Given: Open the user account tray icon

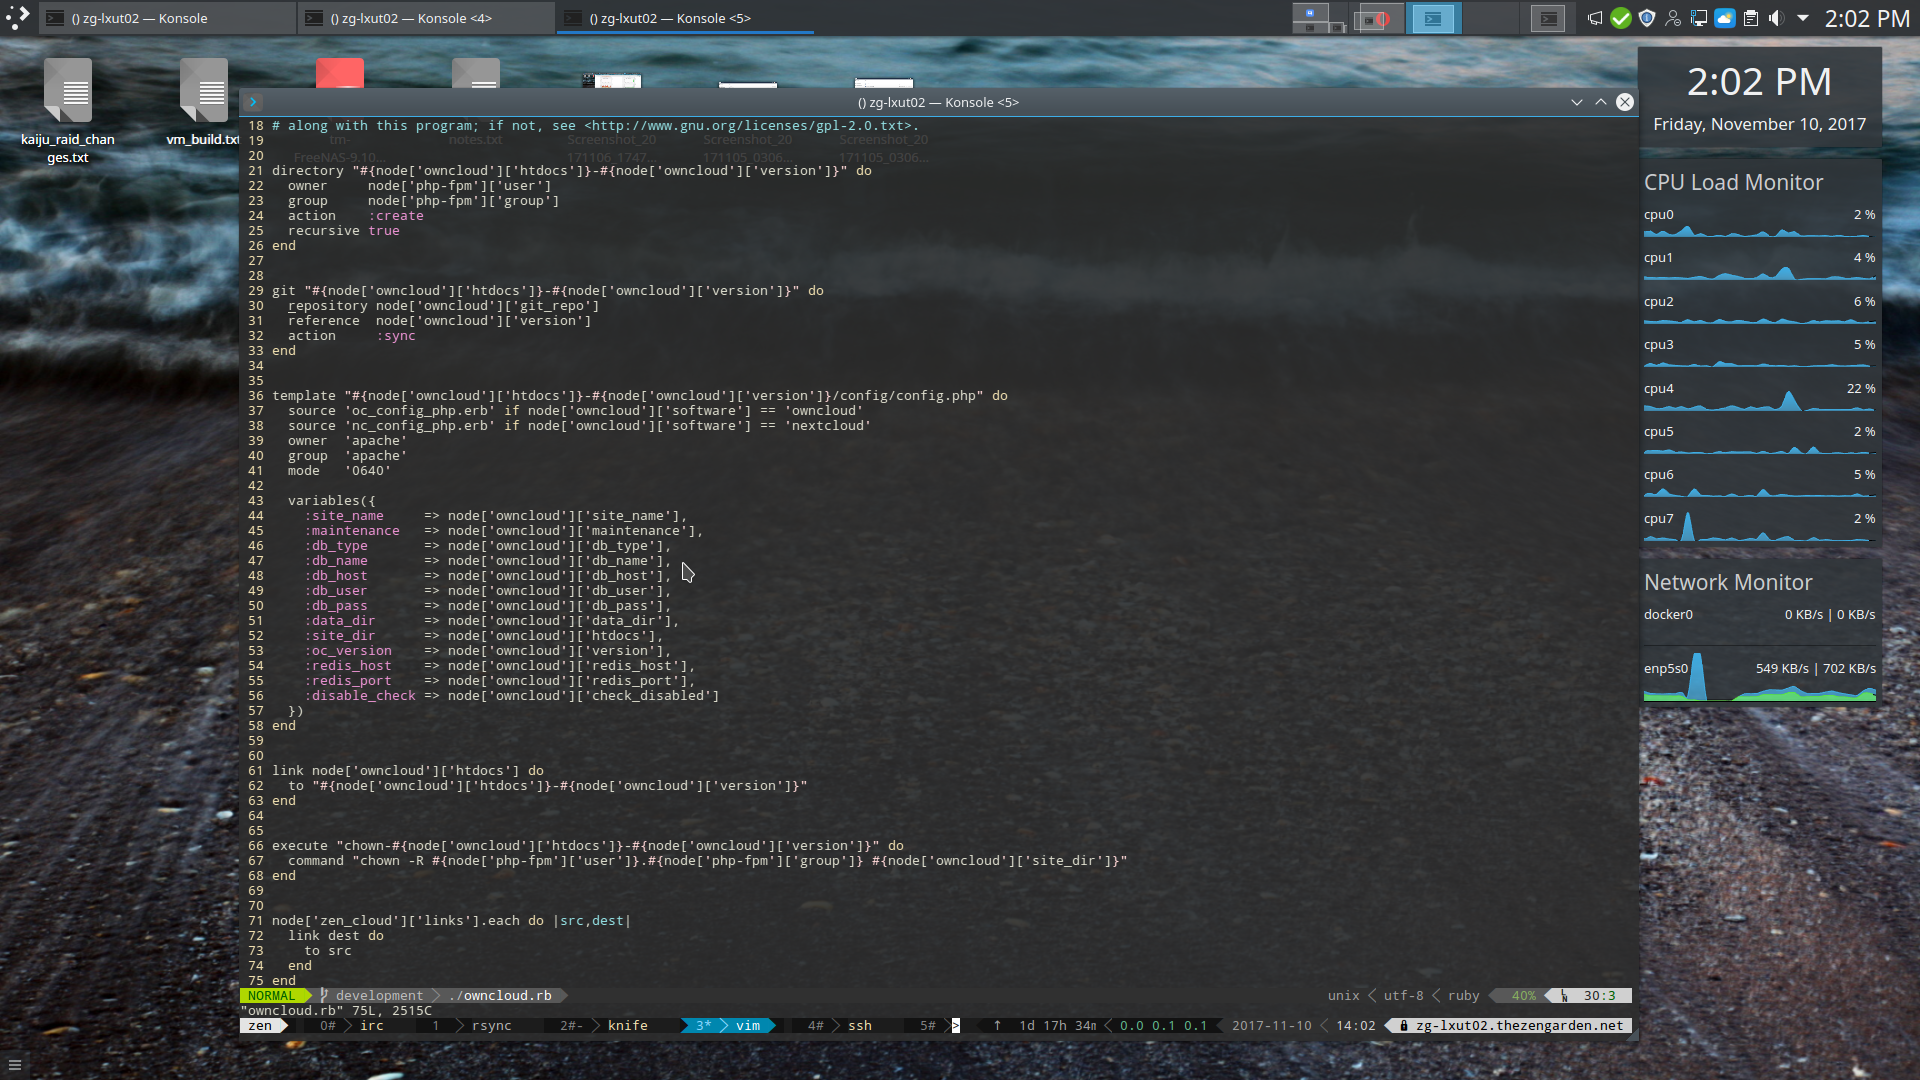Looking at the screenshot, I should [1673, 18].
